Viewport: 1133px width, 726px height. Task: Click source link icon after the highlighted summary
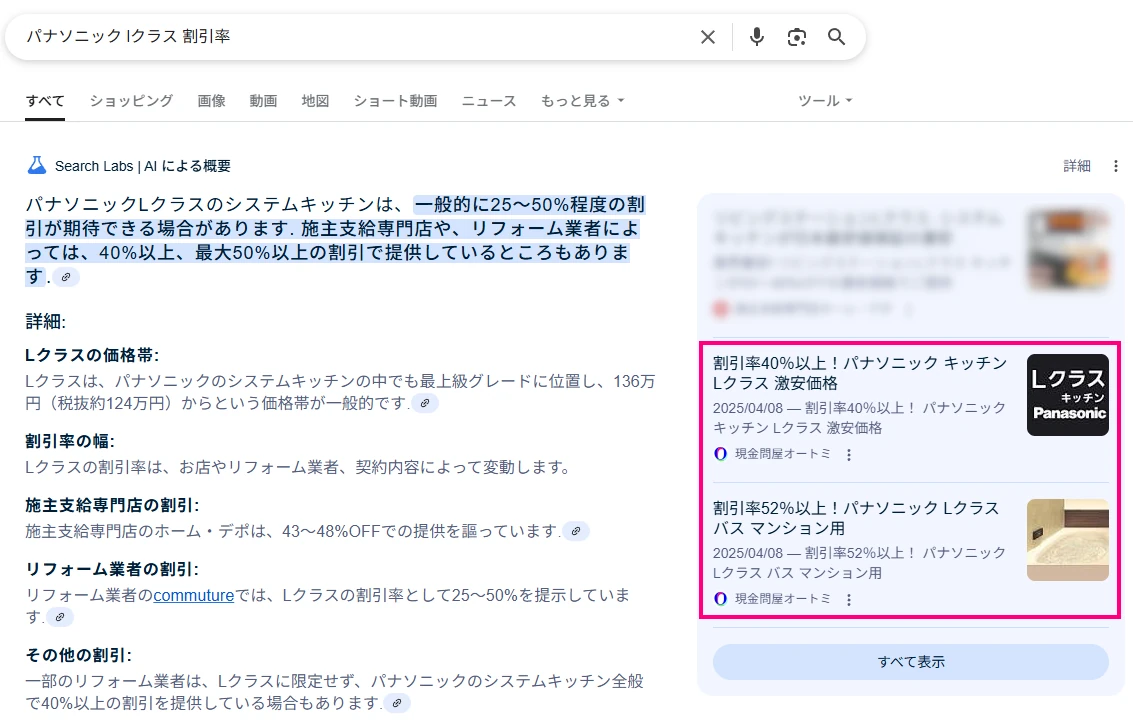coord(66,277)
